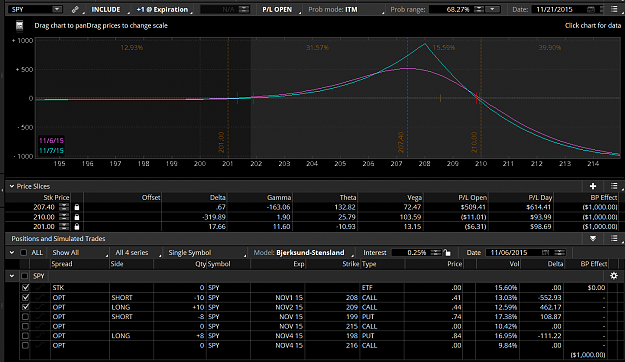
Task: Open chart settings menu at top right
Action: tap(614, 9)
